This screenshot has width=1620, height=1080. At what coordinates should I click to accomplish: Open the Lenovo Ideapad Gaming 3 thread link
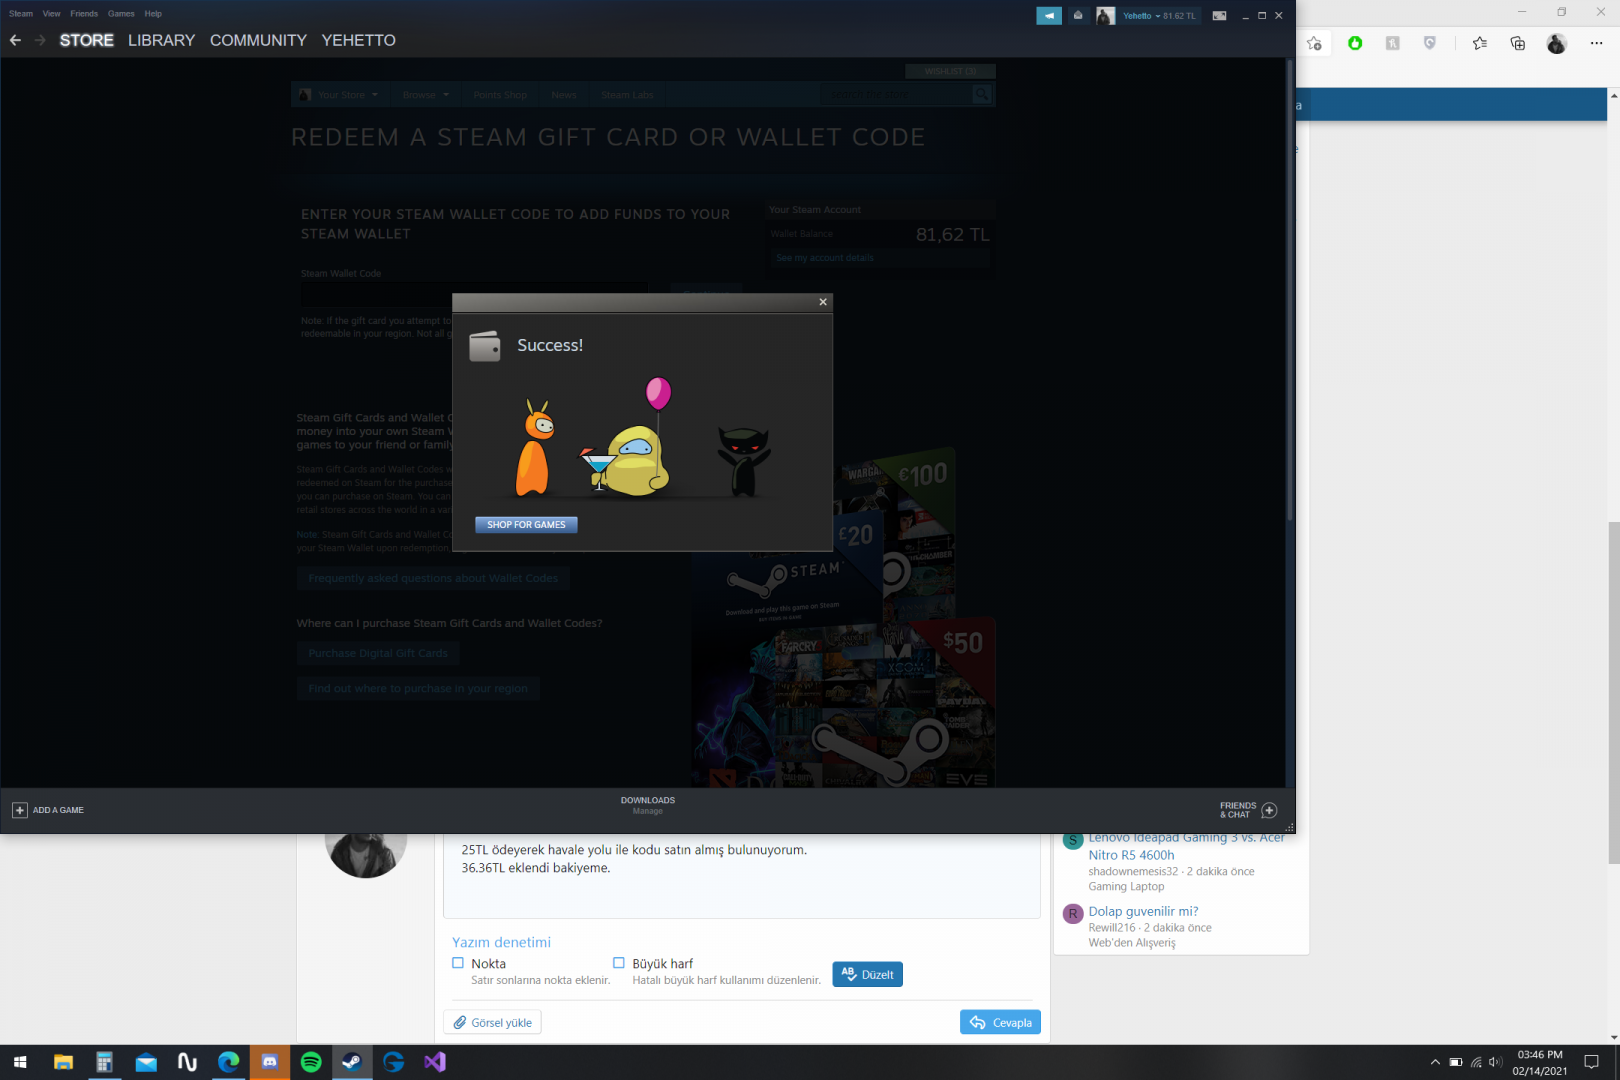(x=1187, y=846)
